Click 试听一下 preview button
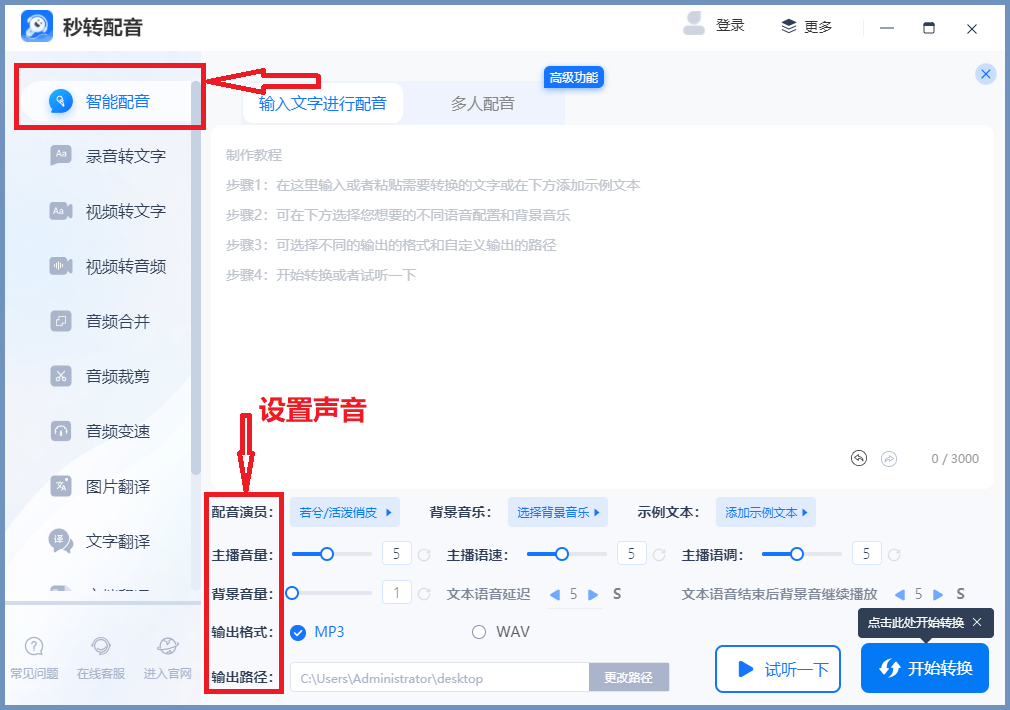This screenshot has width=1010, height=710. 777,669
